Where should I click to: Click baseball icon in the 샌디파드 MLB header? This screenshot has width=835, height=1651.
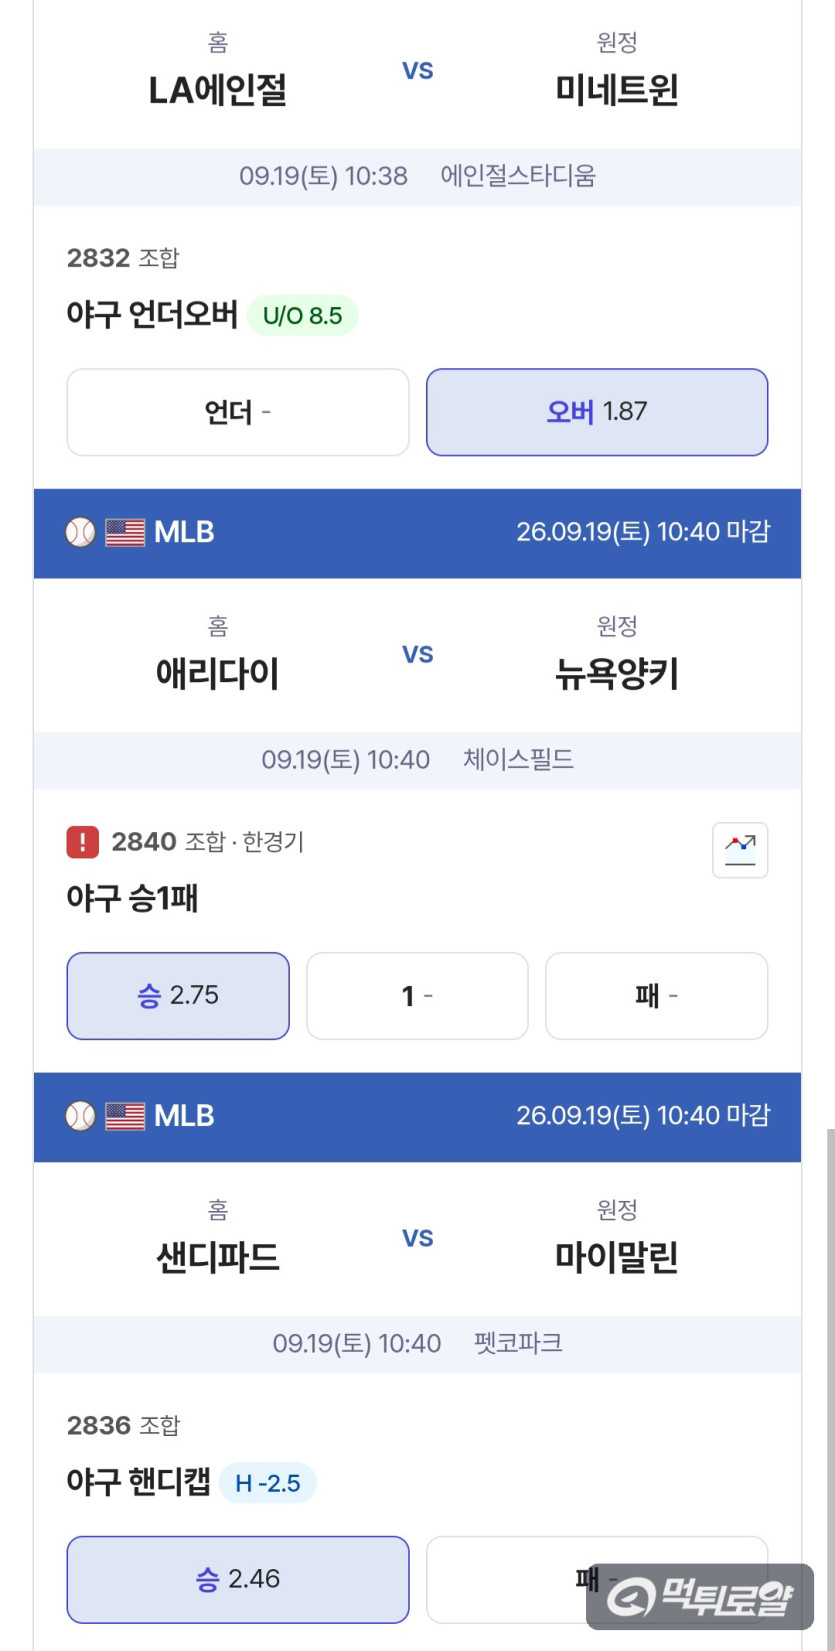click(x=80, y=1116)
